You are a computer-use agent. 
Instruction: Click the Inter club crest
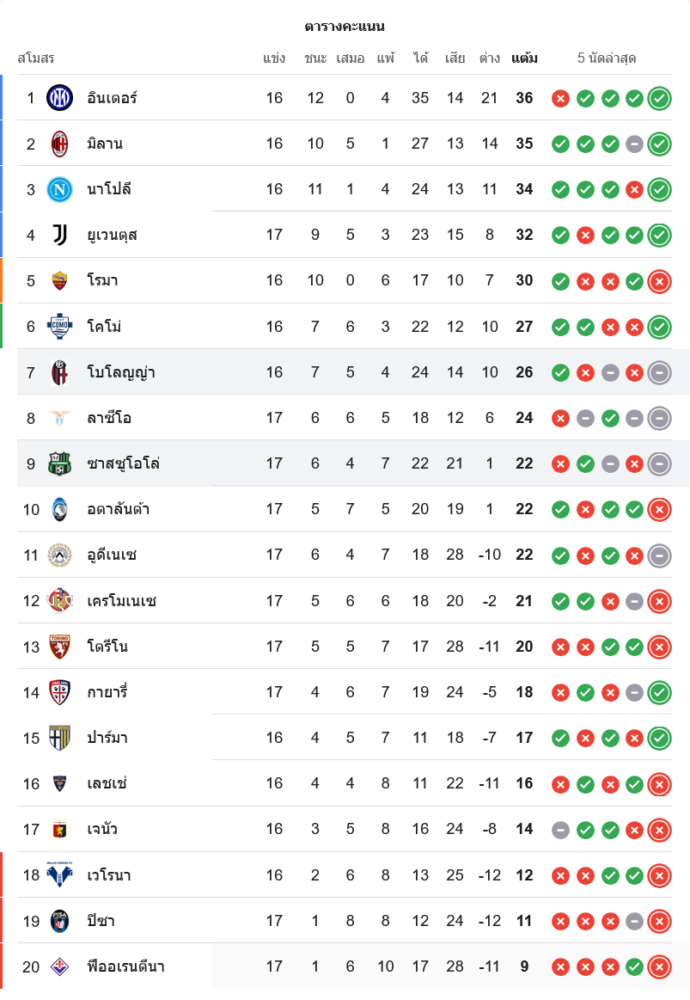(60, 98)
